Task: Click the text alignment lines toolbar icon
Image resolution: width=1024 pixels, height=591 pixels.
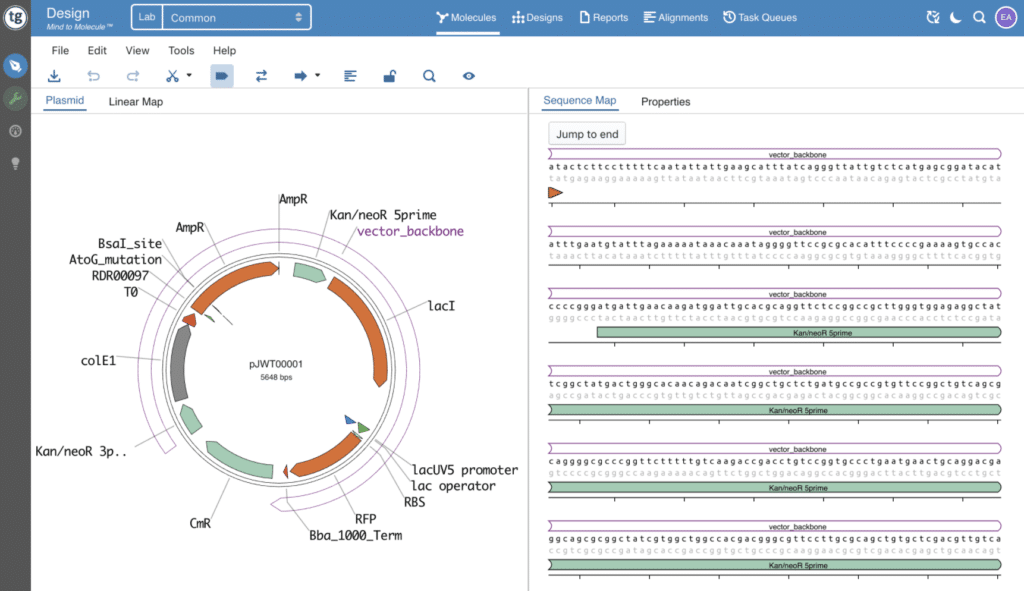Action: click(x=350, y=76)
